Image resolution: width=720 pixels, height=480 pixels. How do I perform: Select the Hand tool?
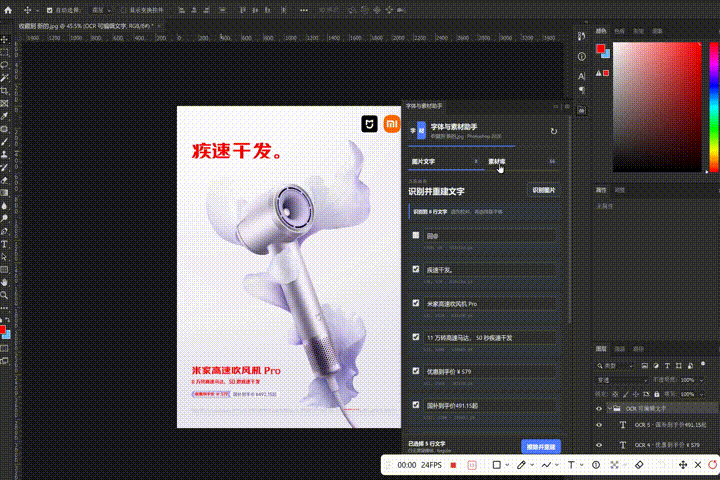[x=5, y=282]
